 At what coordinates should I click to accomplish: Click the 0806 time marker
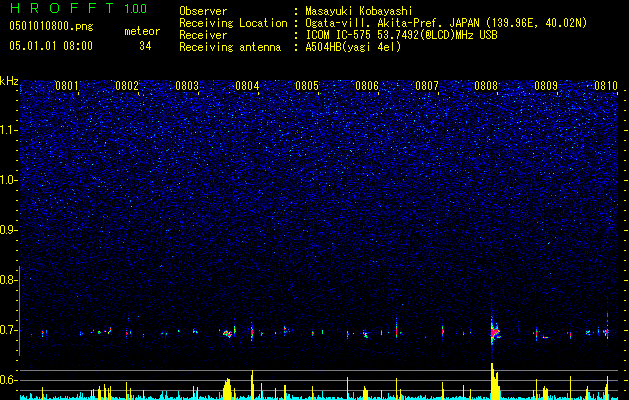click(x=367, y=86)
